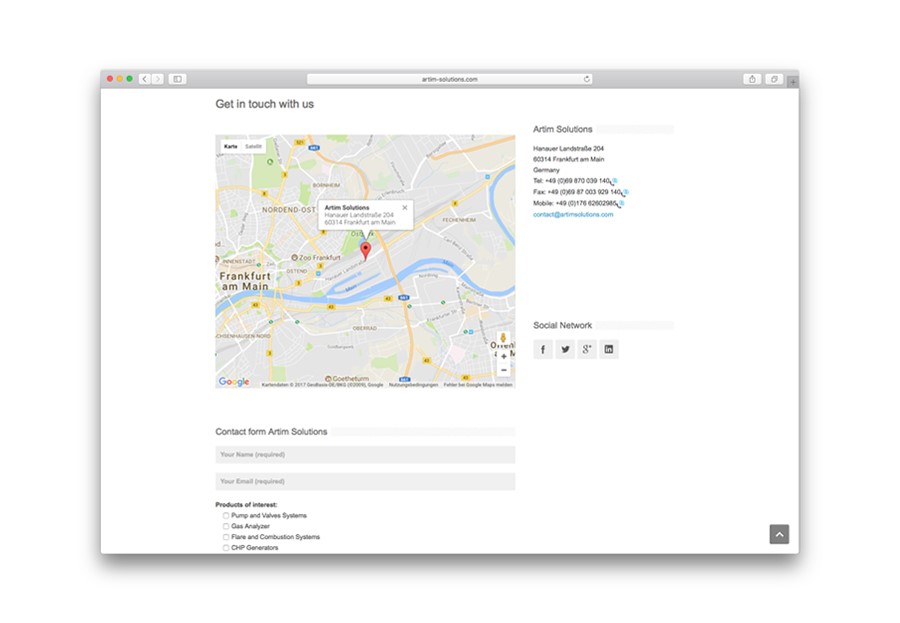
Task: Check the Gas Analyzer checkbox
Action: 226,526
